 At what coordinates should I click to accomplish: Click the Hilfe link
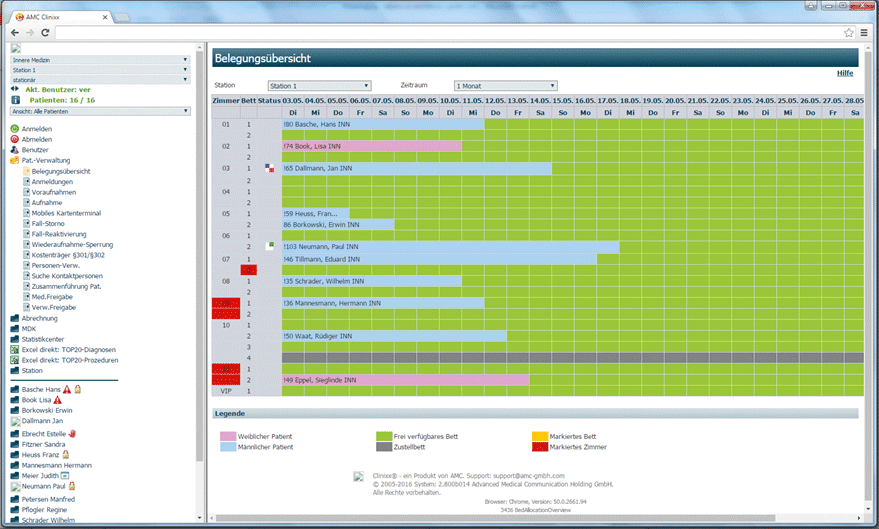coord(844,73)
